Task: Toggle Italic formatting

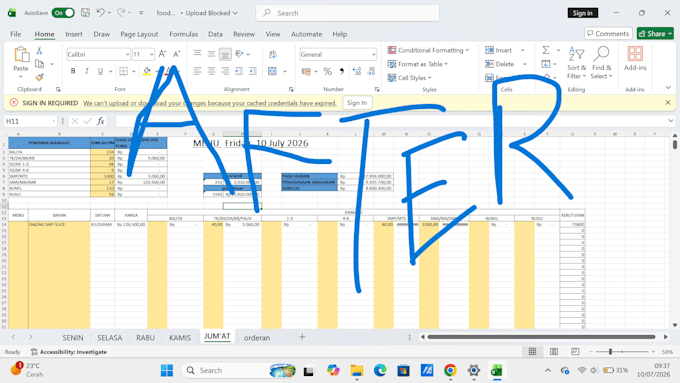Action: 87,71
